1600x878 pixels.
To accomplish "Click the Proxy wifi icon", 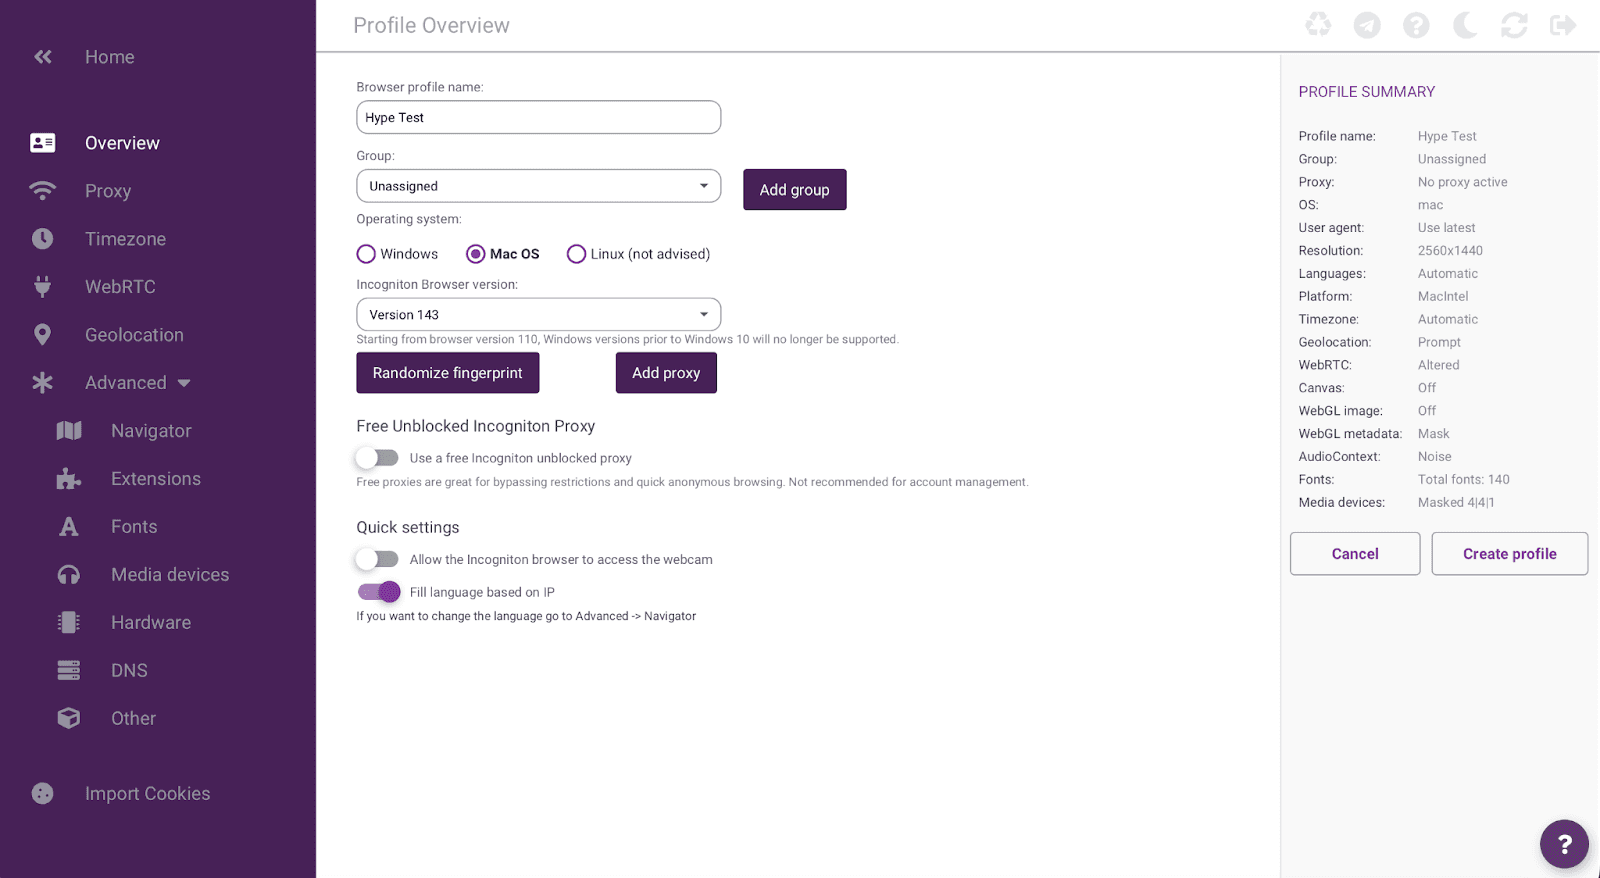I will coord(43,191).
